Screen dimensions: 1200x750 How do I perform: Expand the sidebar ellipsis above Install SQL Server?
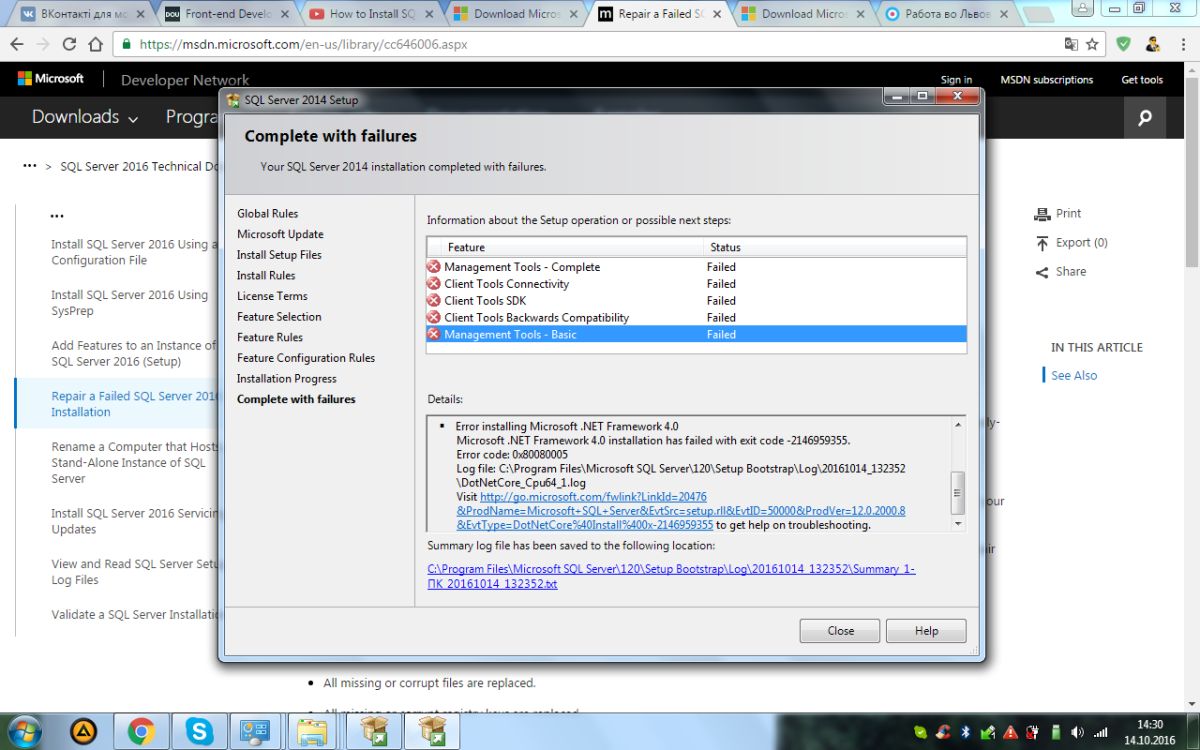tap(57, 215)
